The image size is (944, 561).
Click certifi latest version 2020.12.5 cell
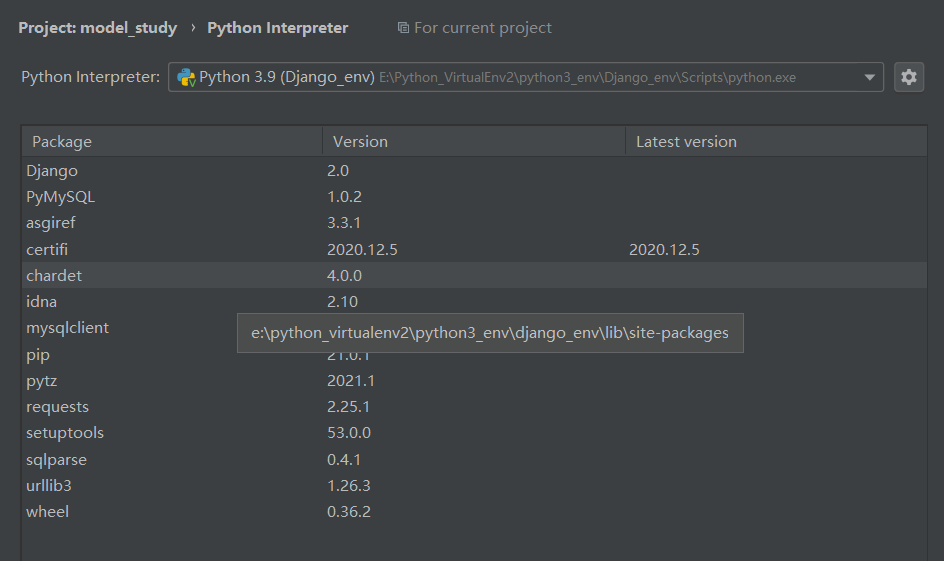point(664,249)
